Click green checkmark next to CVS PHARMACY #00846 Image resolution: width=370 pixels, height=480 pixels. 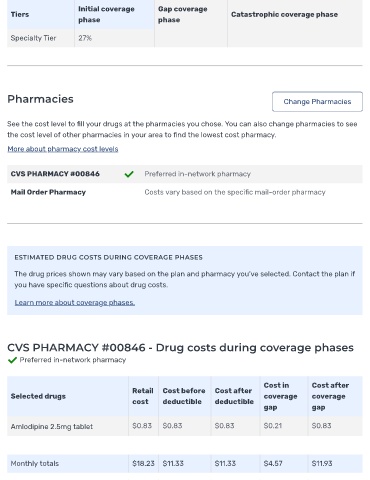coord(129,174)
